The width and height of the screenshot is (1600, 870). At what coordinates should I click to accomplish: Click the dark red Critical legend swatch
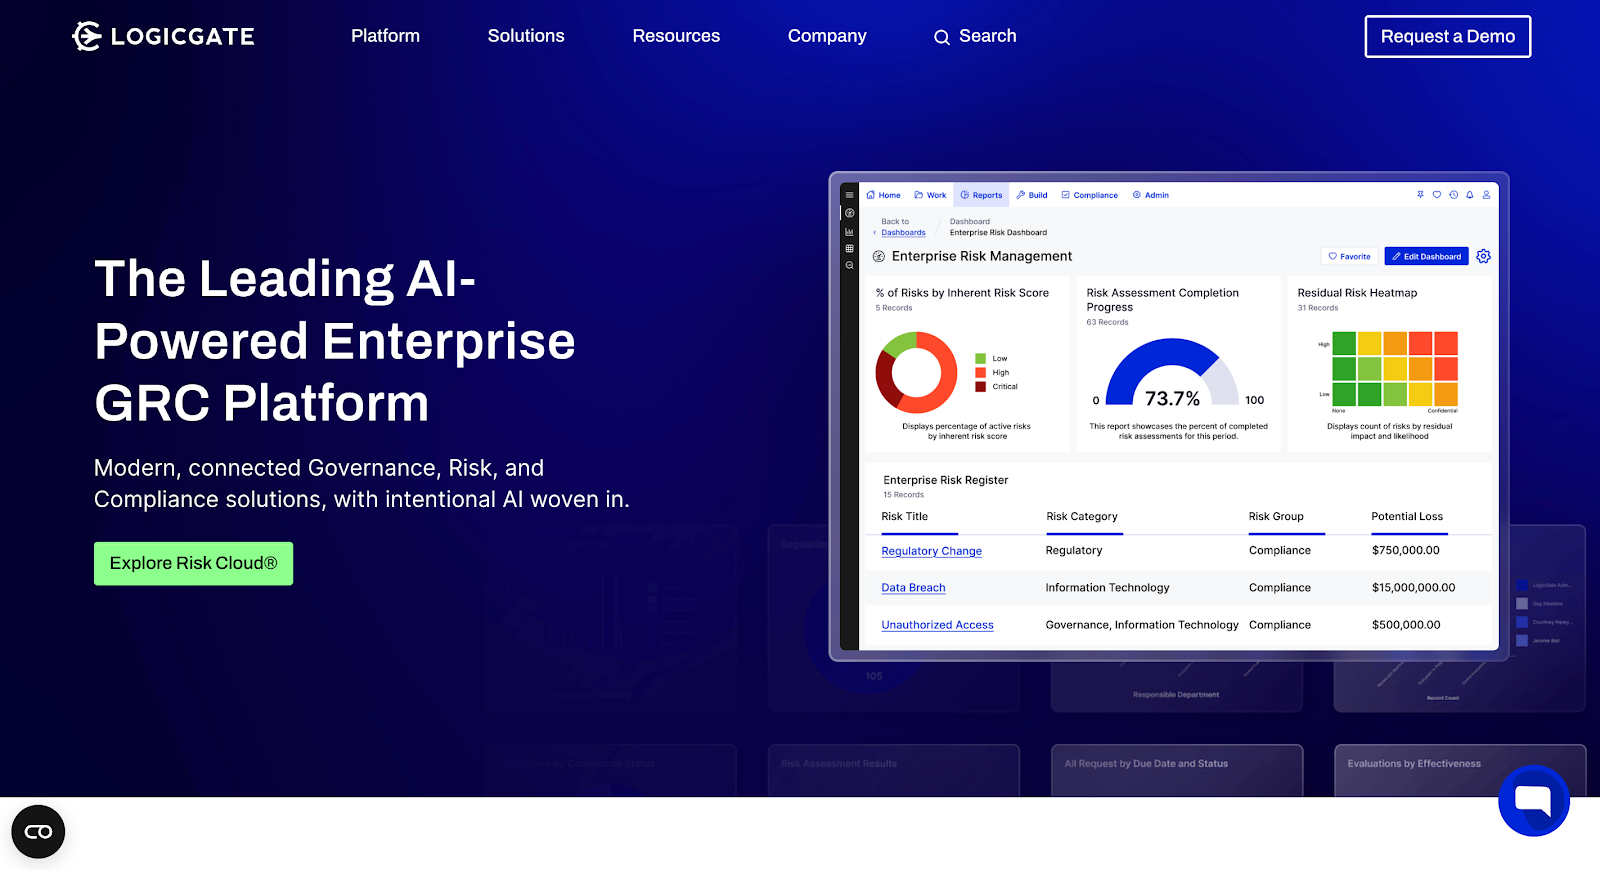coord(981,386)
